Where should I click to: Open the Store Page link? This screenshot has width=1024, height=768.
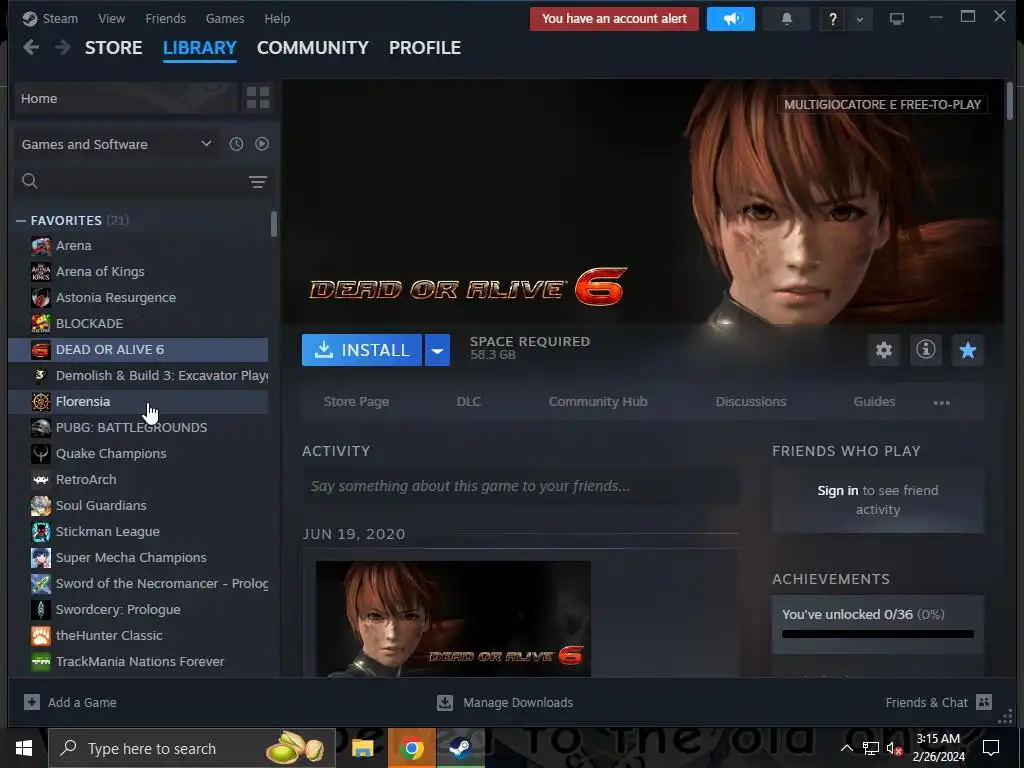356,402
